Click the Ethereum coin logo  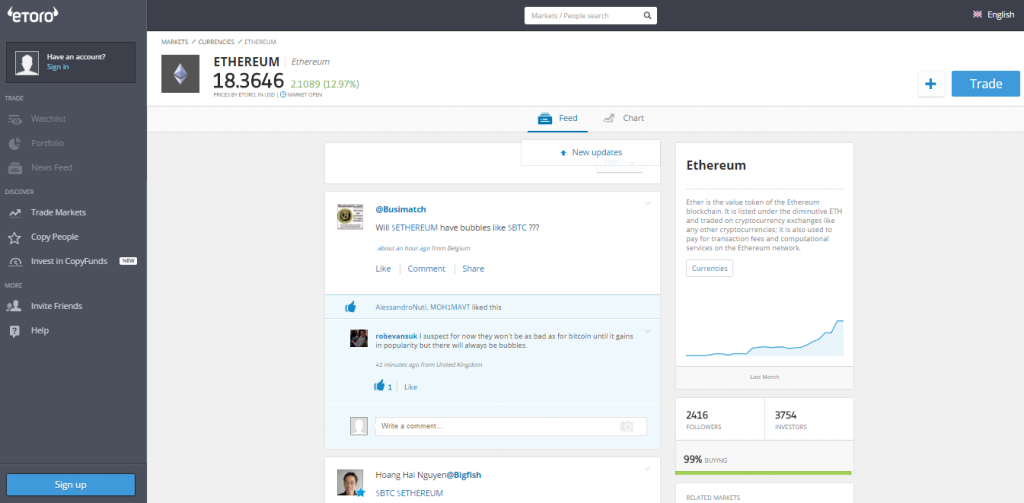point(181,74)
